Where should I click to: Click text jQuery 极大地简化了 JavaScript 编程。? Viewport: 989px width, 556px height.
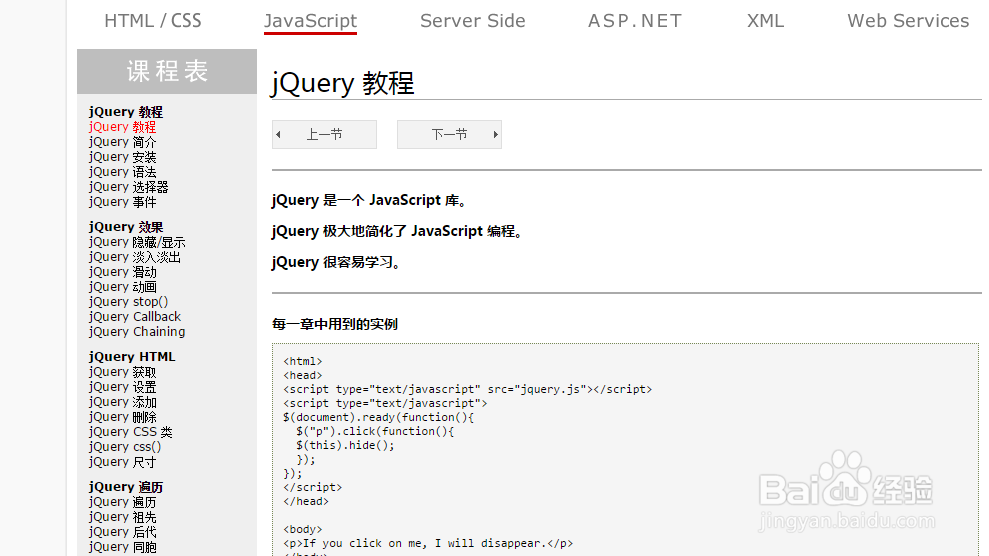click(x=398, y=231)
